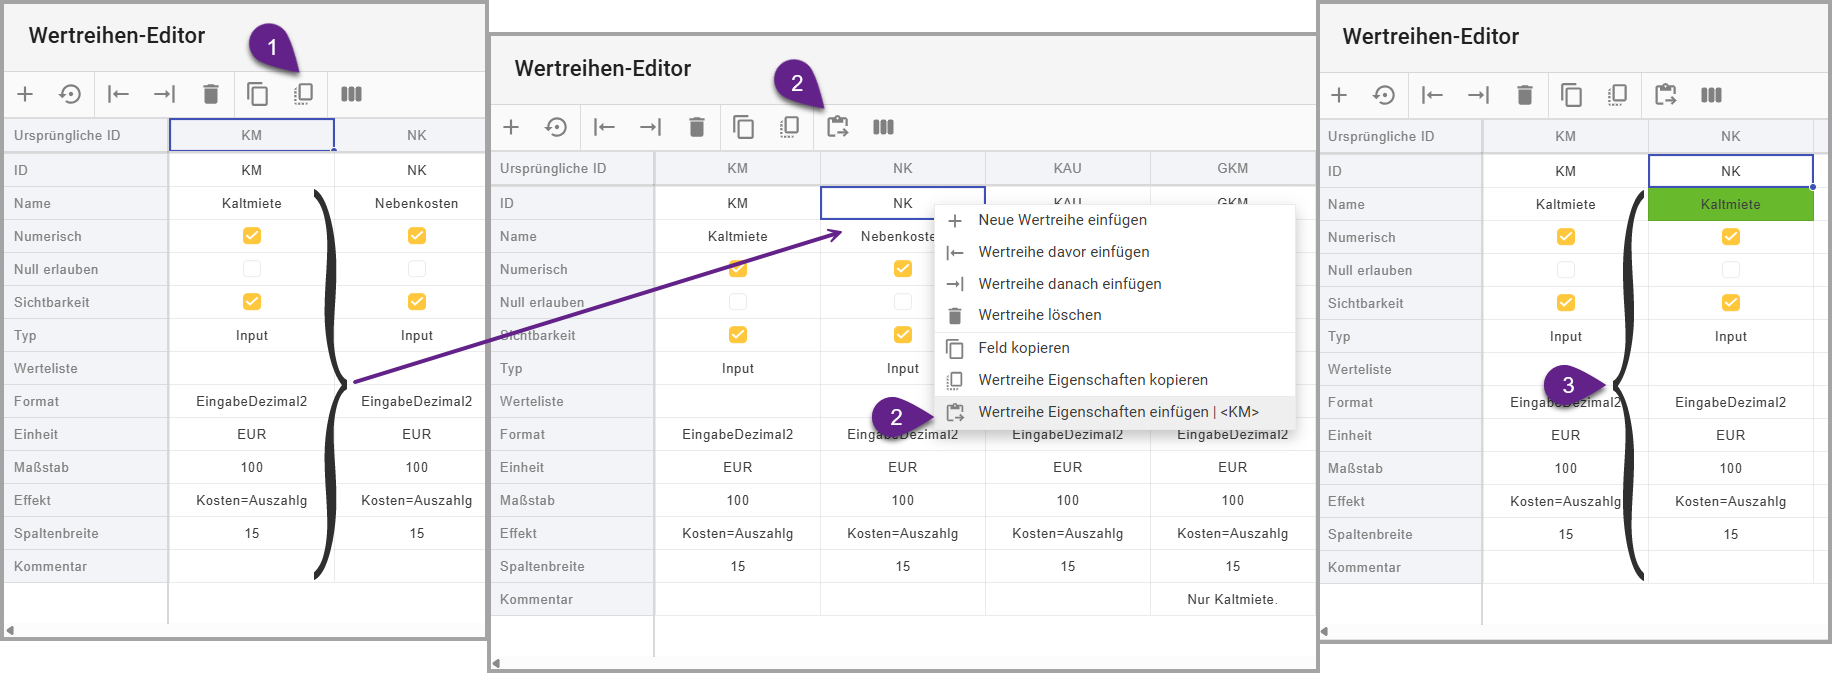Paste Wertreihe properties icon in middle editor toolbar
Screen dimensions: 1832x673
(837, 127)
